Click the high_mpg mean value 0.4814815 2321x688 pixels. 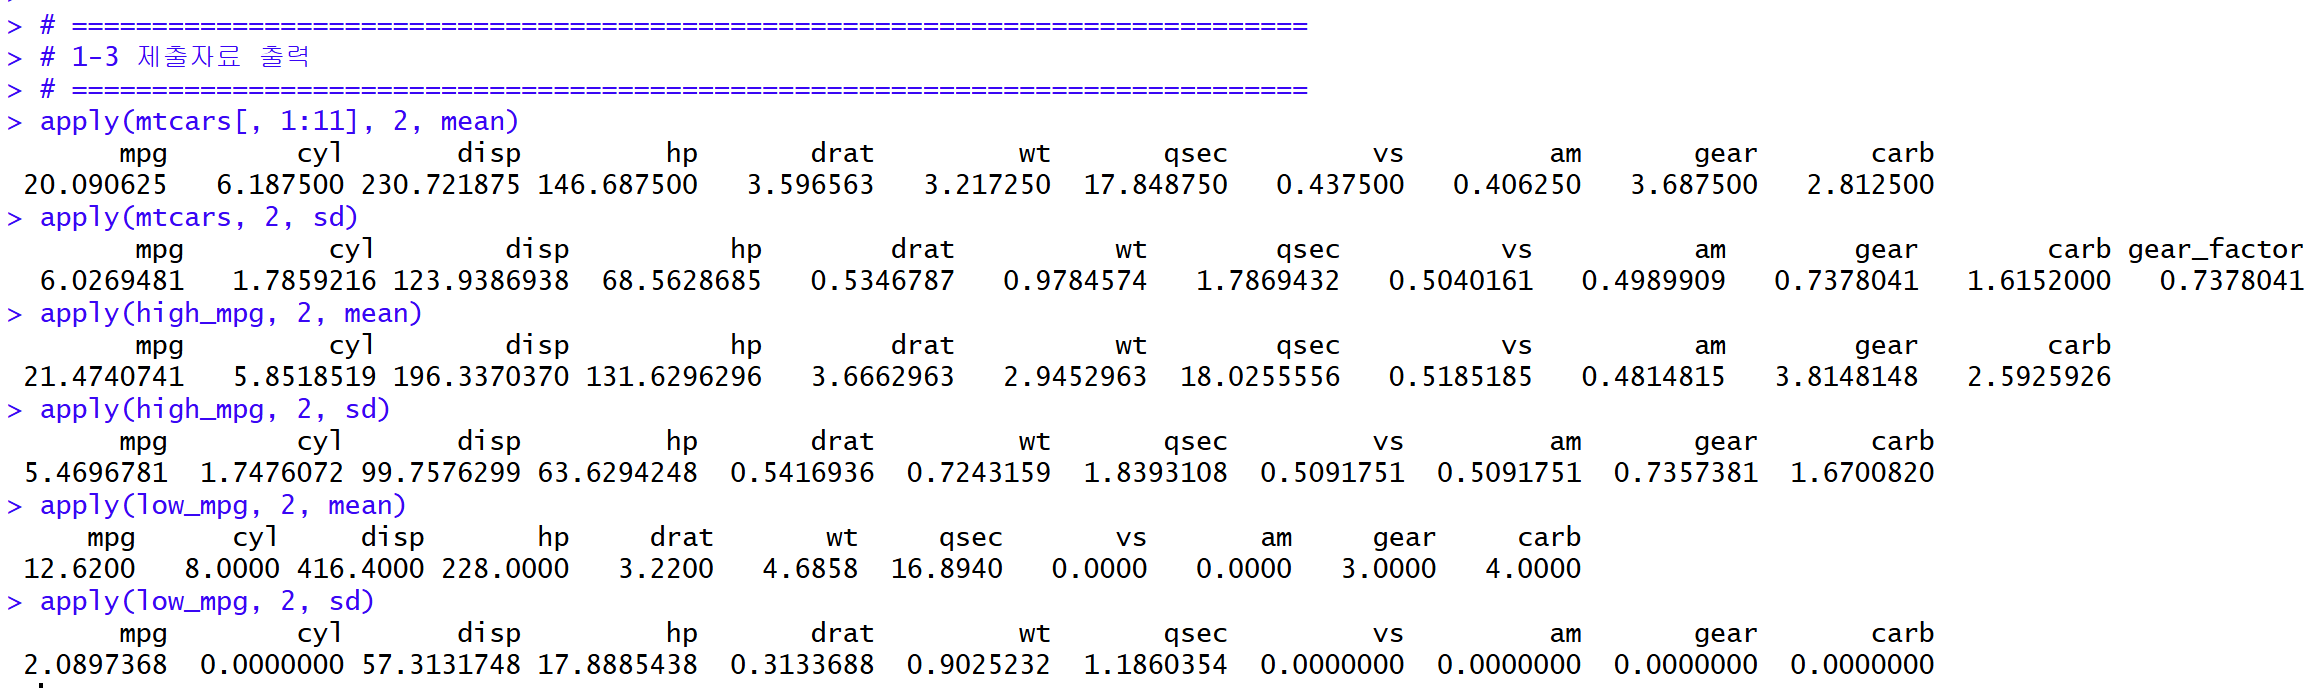[1654, 377]
